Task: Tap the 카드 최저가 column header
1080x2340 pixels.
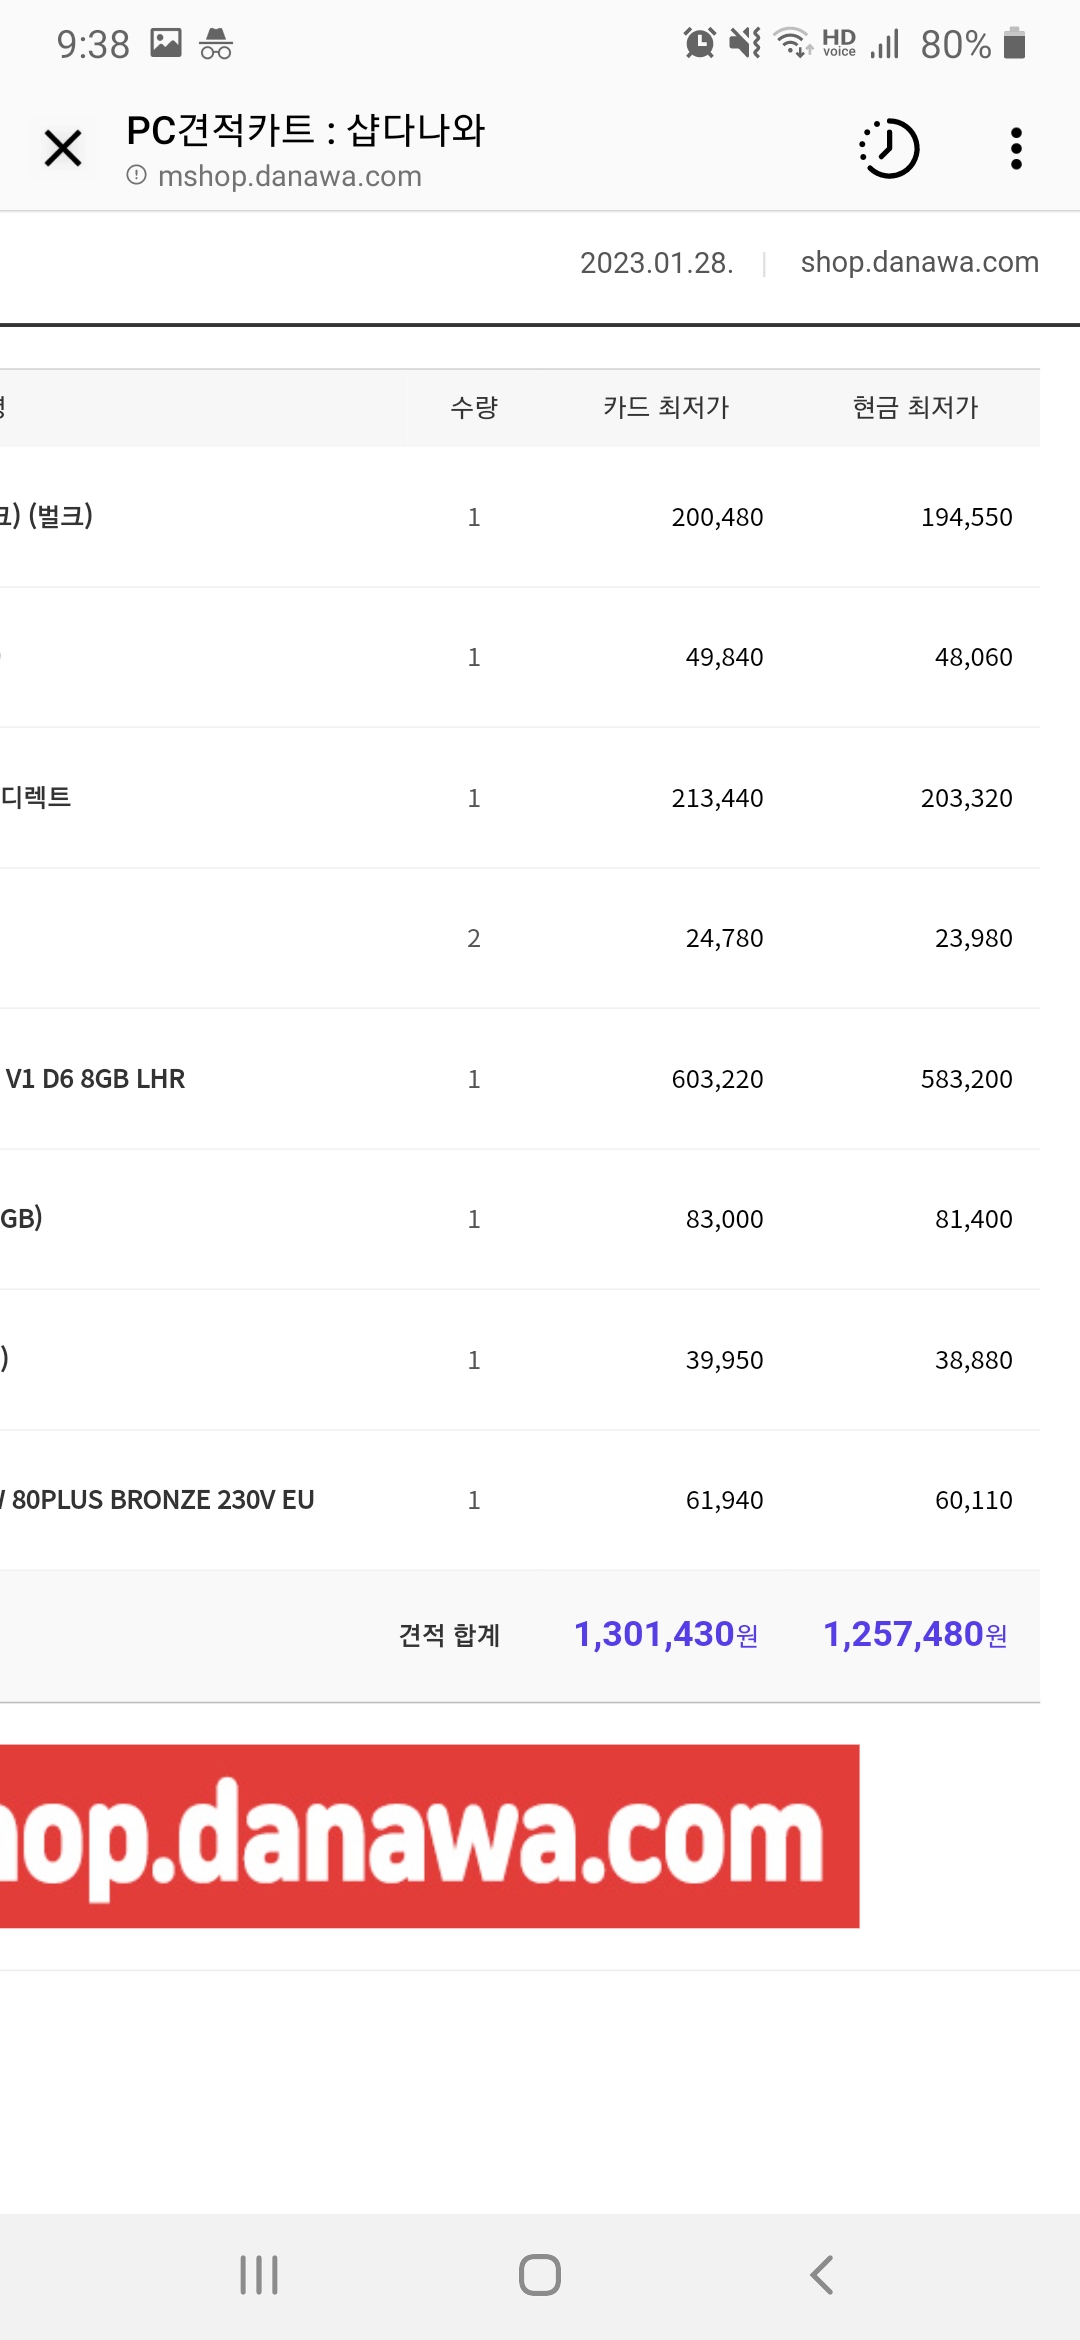Action: [x=666, y=407]
